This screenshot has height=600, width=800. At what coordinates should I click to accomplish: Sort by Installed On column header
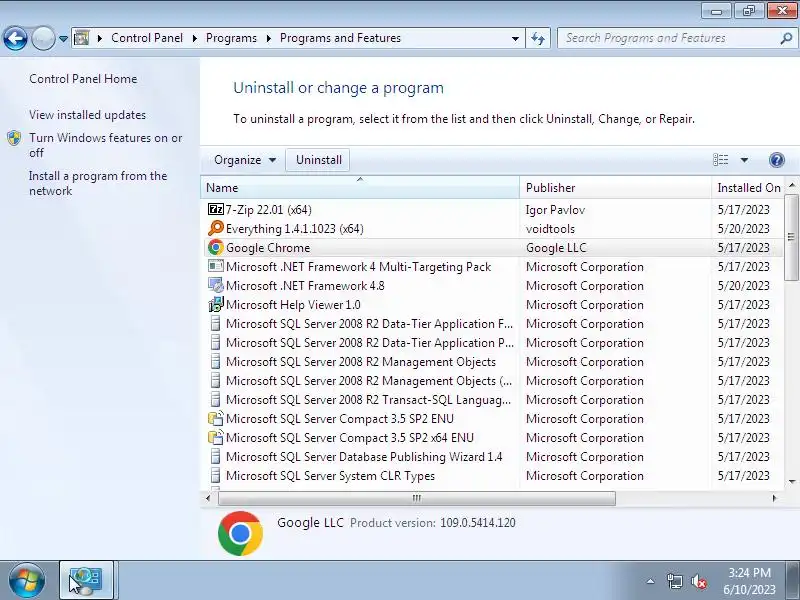(747, 188)
